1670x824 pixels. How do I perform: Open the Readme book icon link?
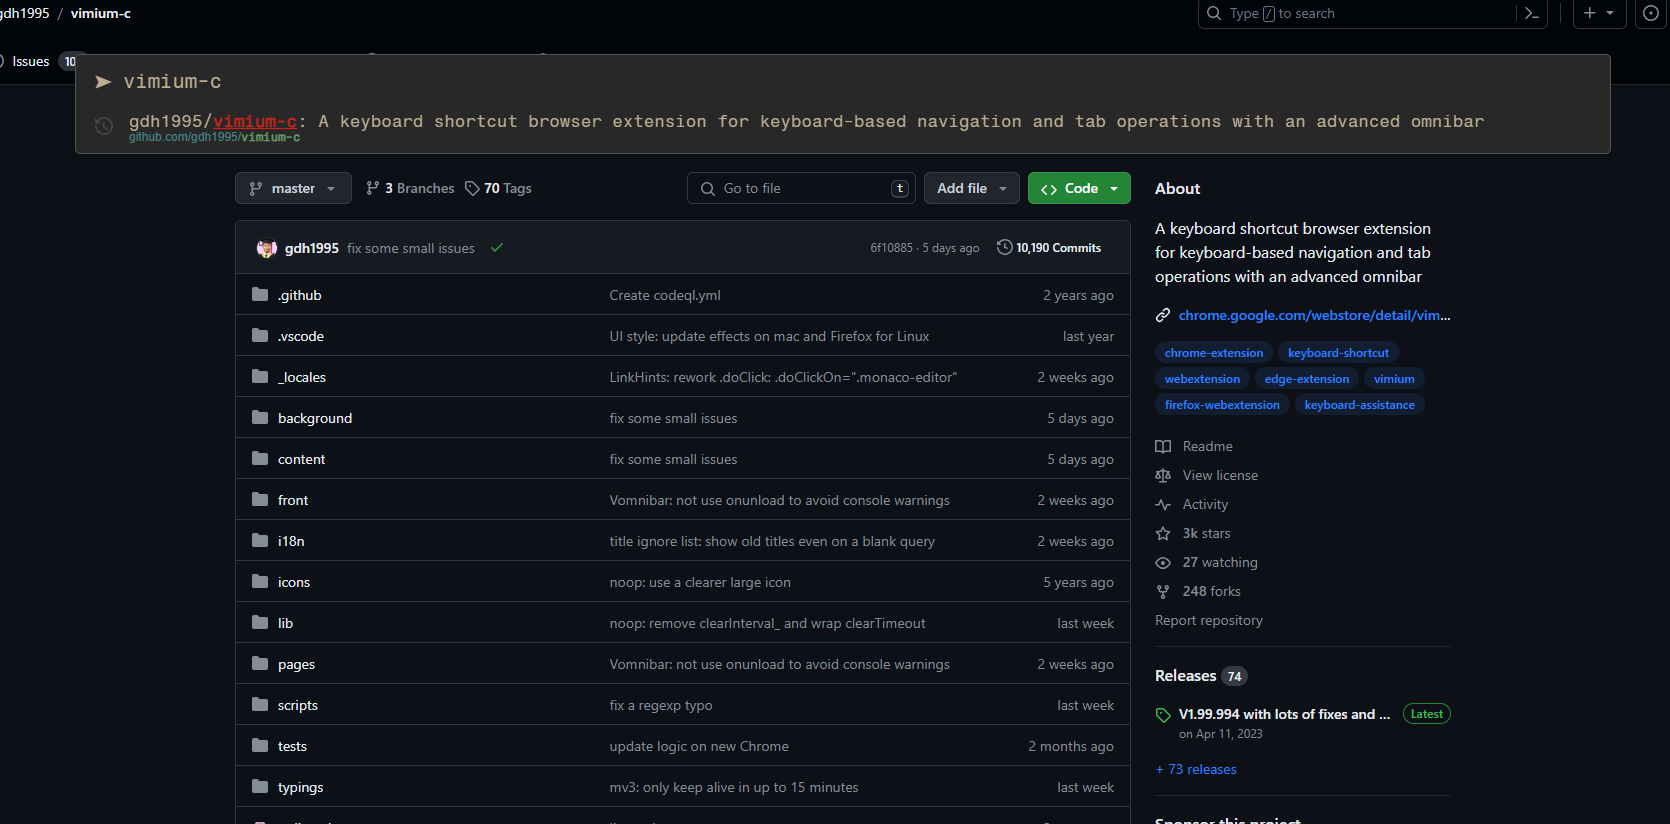tap(1163, 446)
